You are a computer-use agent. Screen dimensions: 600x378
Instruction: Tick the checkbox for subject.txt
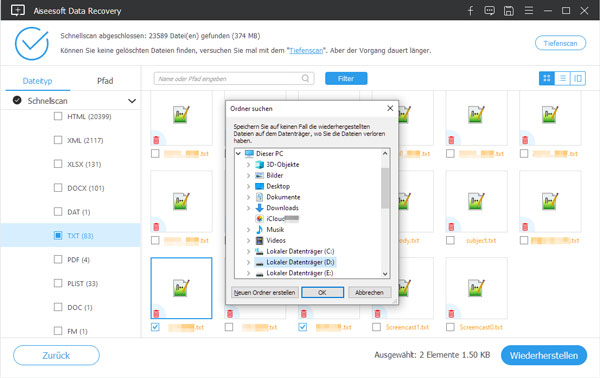[450, 240]
